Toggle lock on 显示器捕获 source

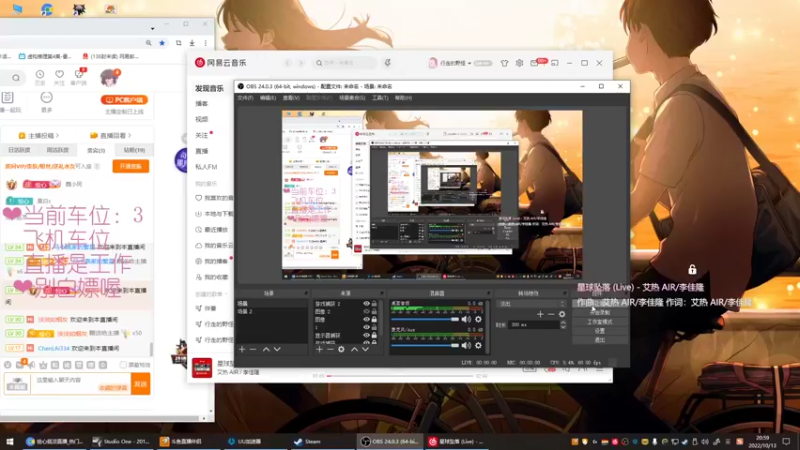(x=374, y=335)
